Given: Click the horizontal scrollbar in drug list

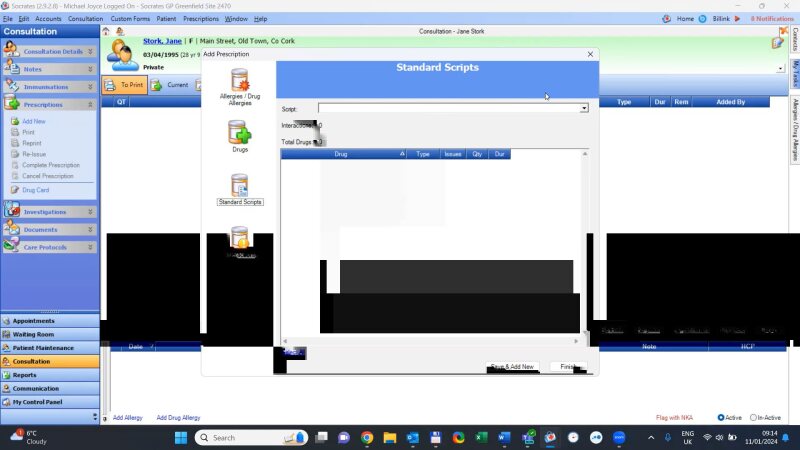Looking at the screenshot, I should click(x=430, y=341).
